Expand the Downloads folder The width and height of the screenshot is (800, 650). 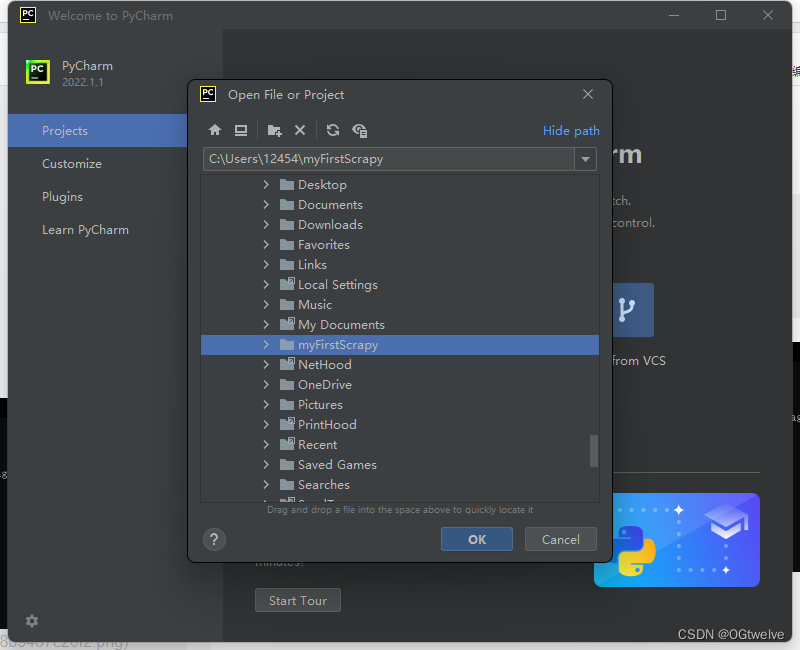click(x=266, y=224)
